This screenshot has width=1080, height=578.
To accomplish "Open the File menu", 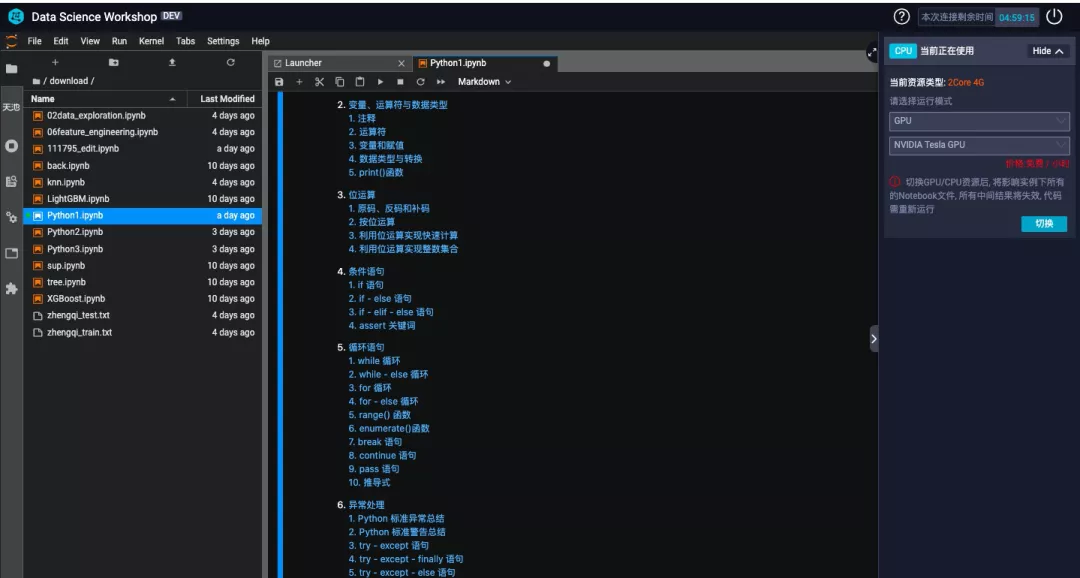I will click(x=34, y=41).
